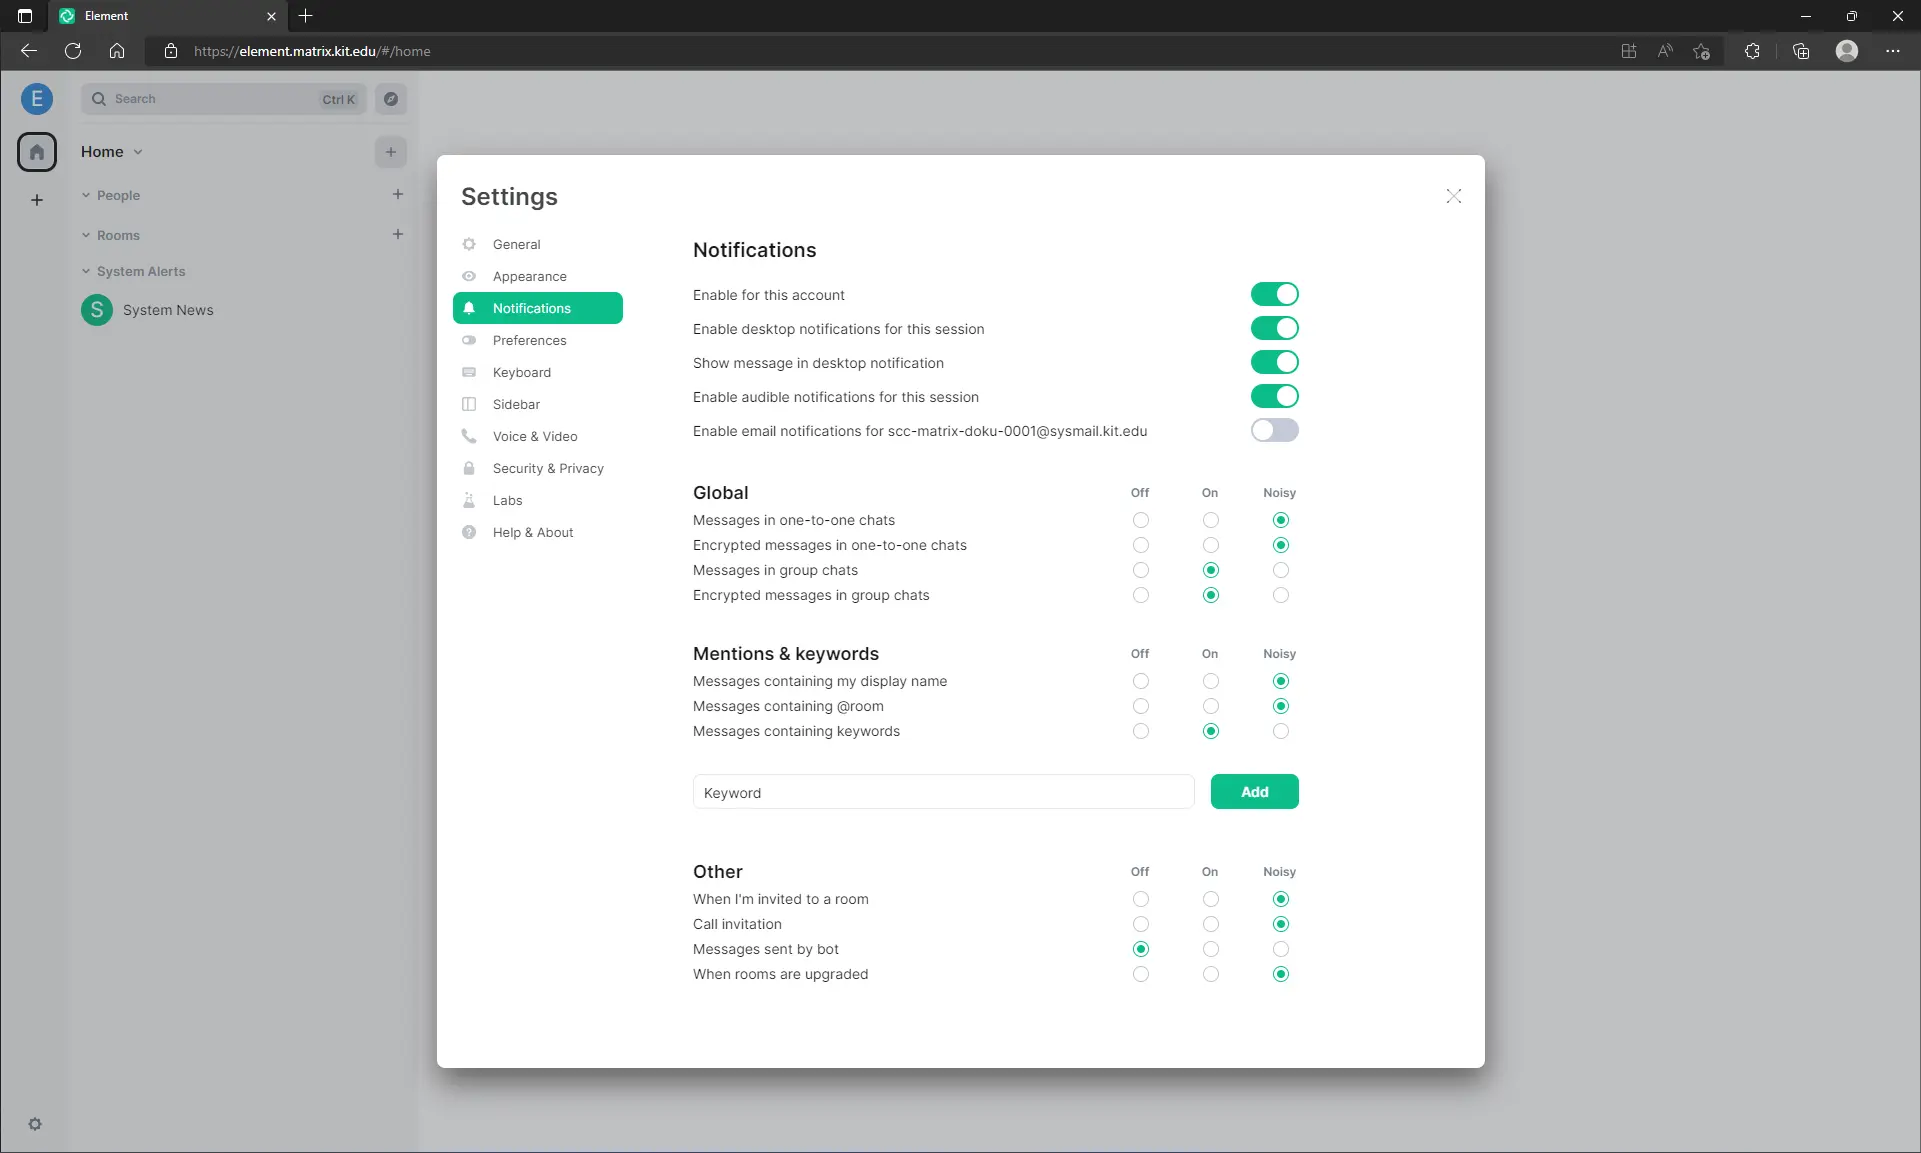The height and width of the screenshot is (1153, 1921).
Task: Open Security & Privacy settings
Action: (x=547, y=468)
